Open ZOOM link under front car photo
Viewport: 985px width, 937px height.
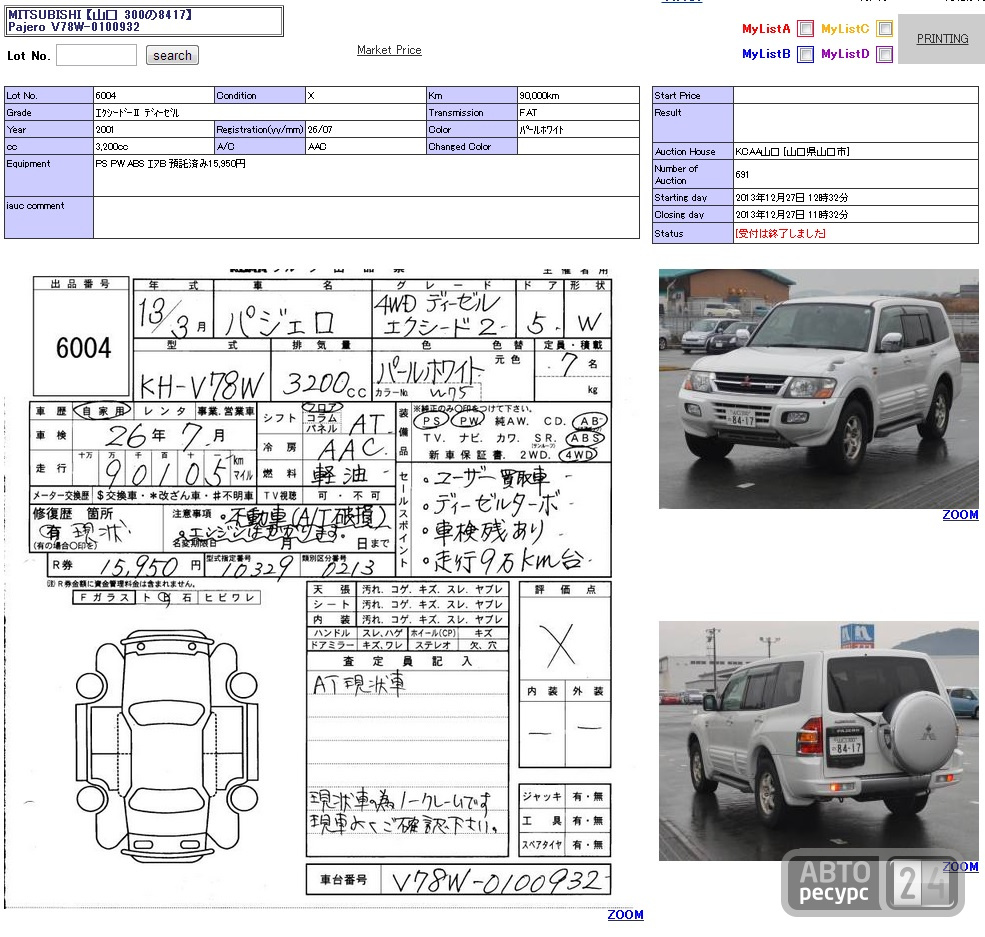(x=960, y=515)
